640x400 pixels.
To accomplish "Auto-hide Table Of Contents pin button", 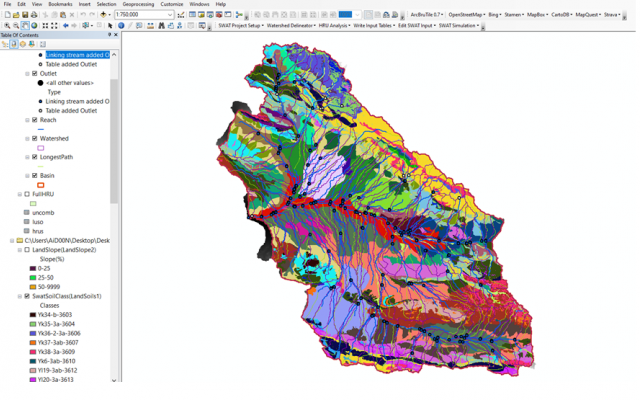I will click(109, 35).
